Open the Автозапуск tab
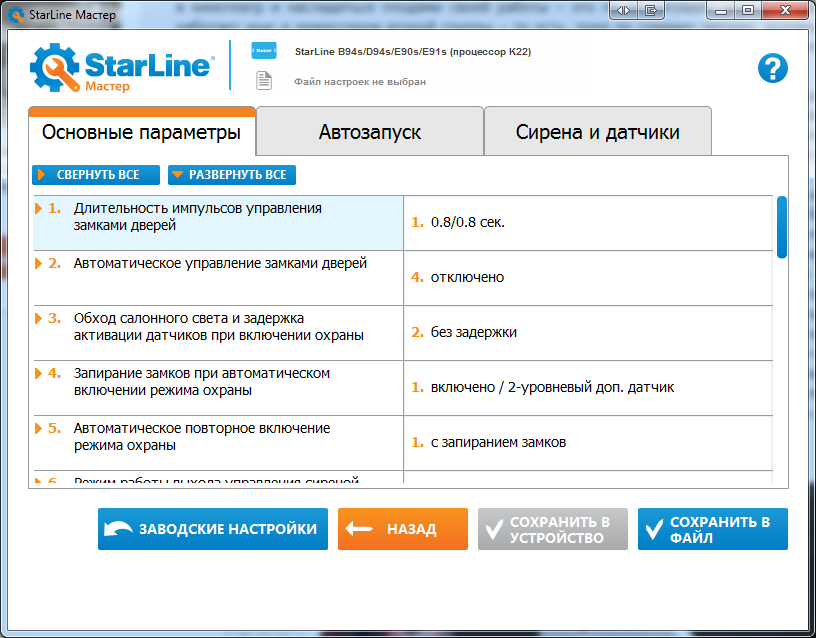 pyautogui.click(x=369, y=132)
